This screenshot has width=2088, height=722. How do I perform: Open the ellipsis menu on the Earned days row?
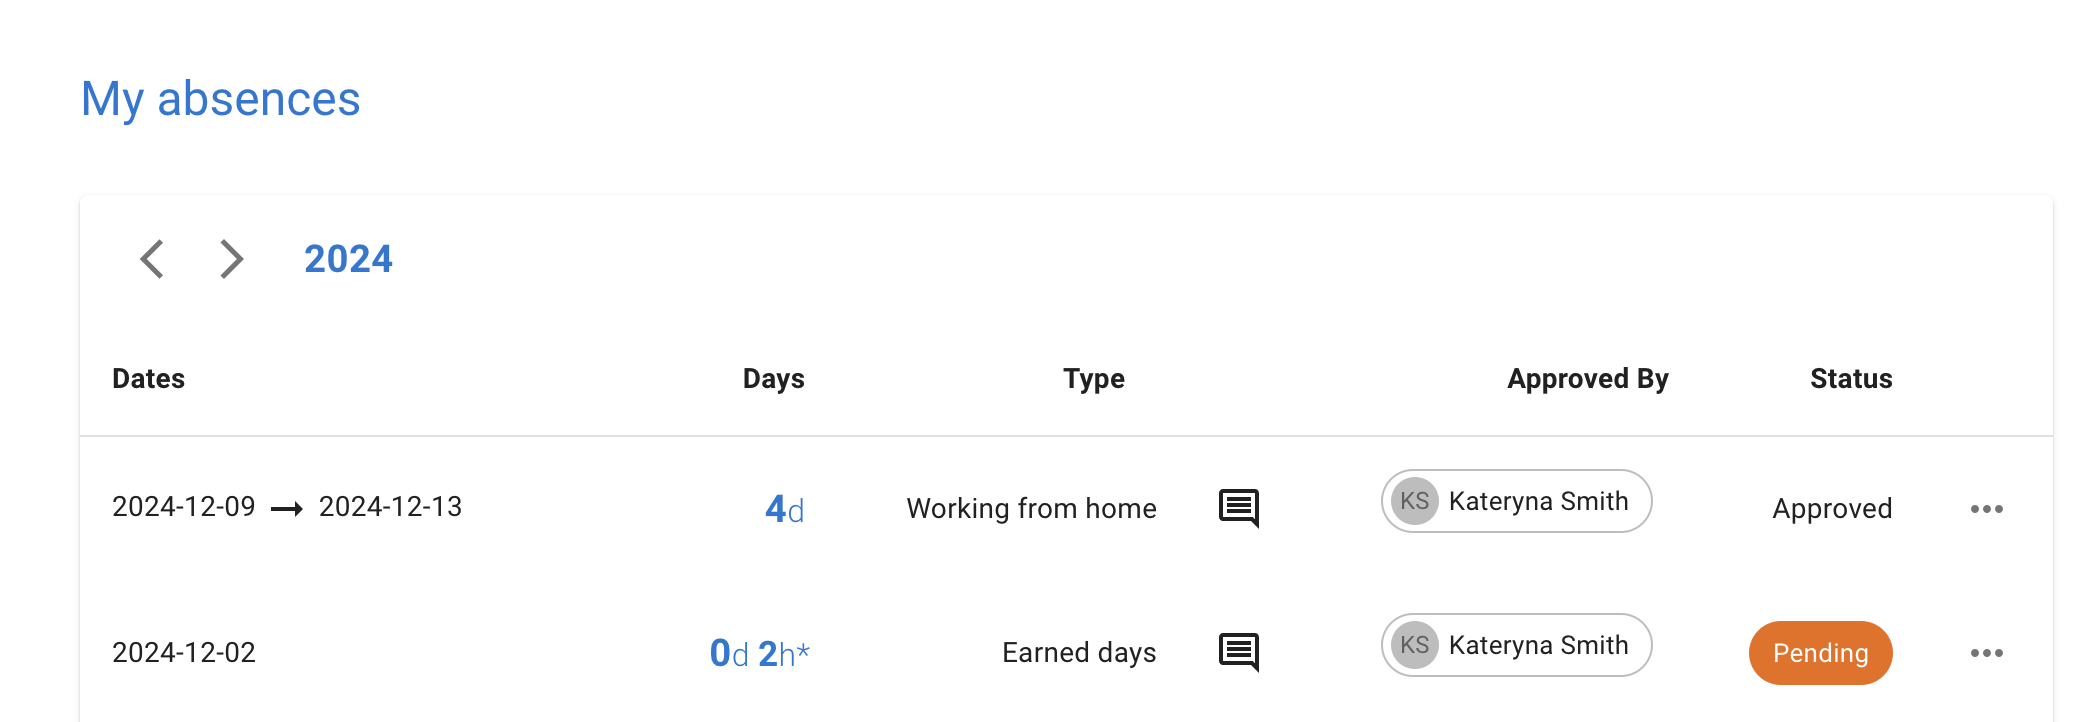coord(1987,652)
